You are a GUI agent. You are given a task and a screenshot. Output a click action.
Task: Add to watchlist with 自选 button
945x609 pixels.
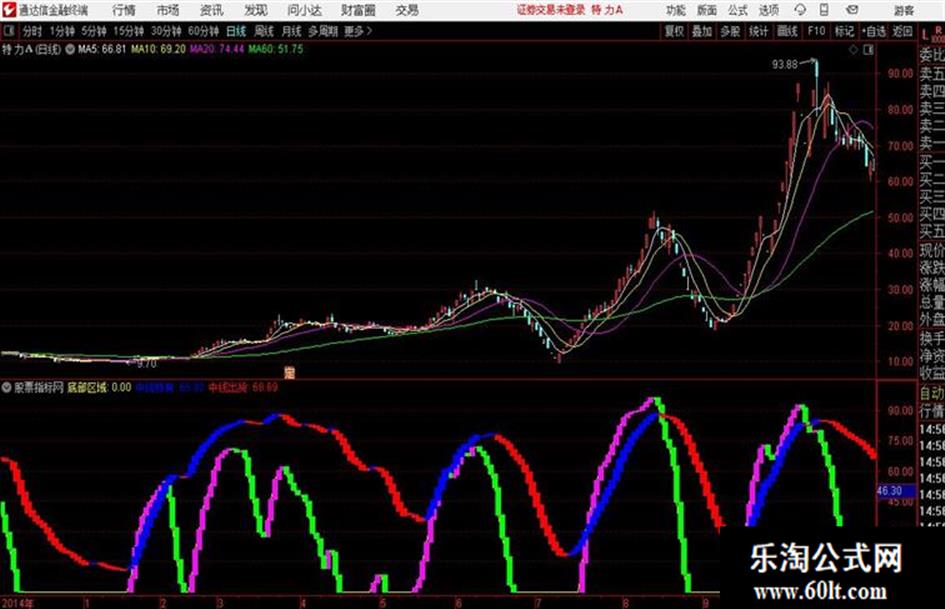point(874,31)
